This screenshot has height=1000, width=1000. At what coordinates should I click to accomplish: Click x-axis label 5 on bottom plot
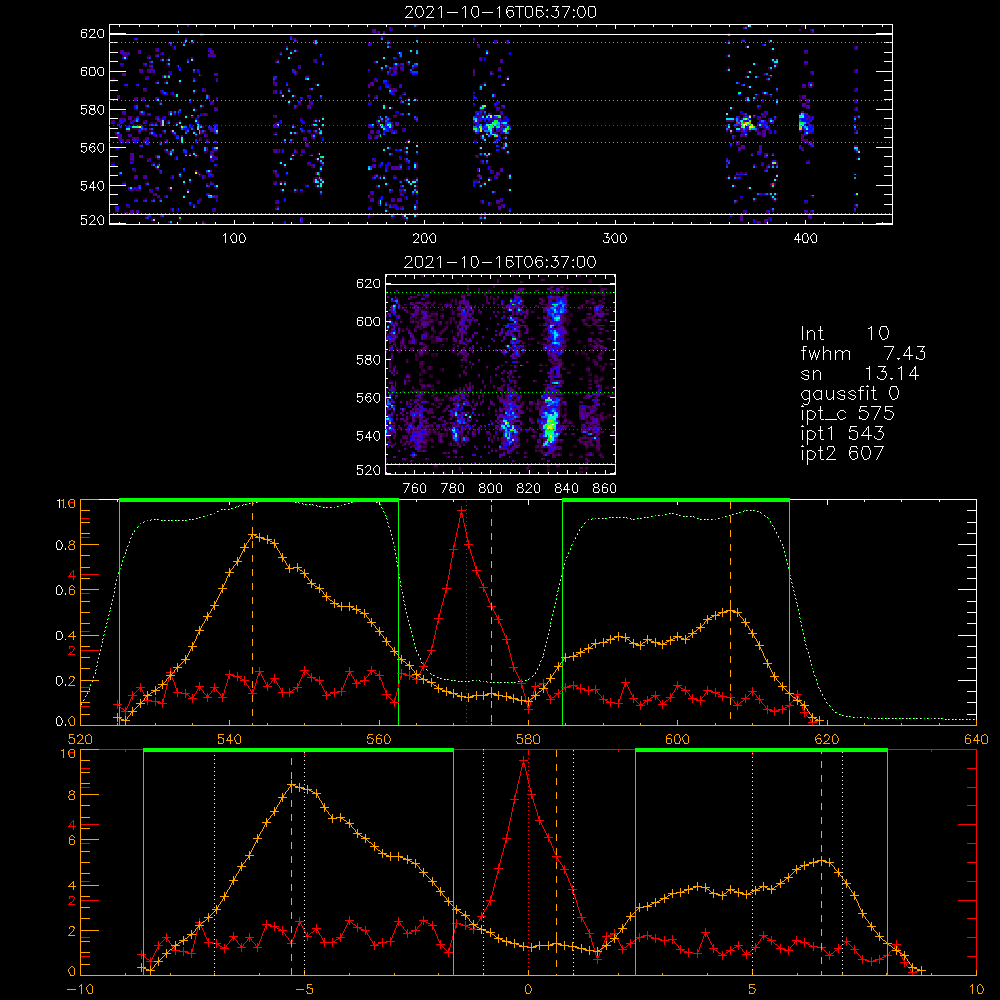752,990
